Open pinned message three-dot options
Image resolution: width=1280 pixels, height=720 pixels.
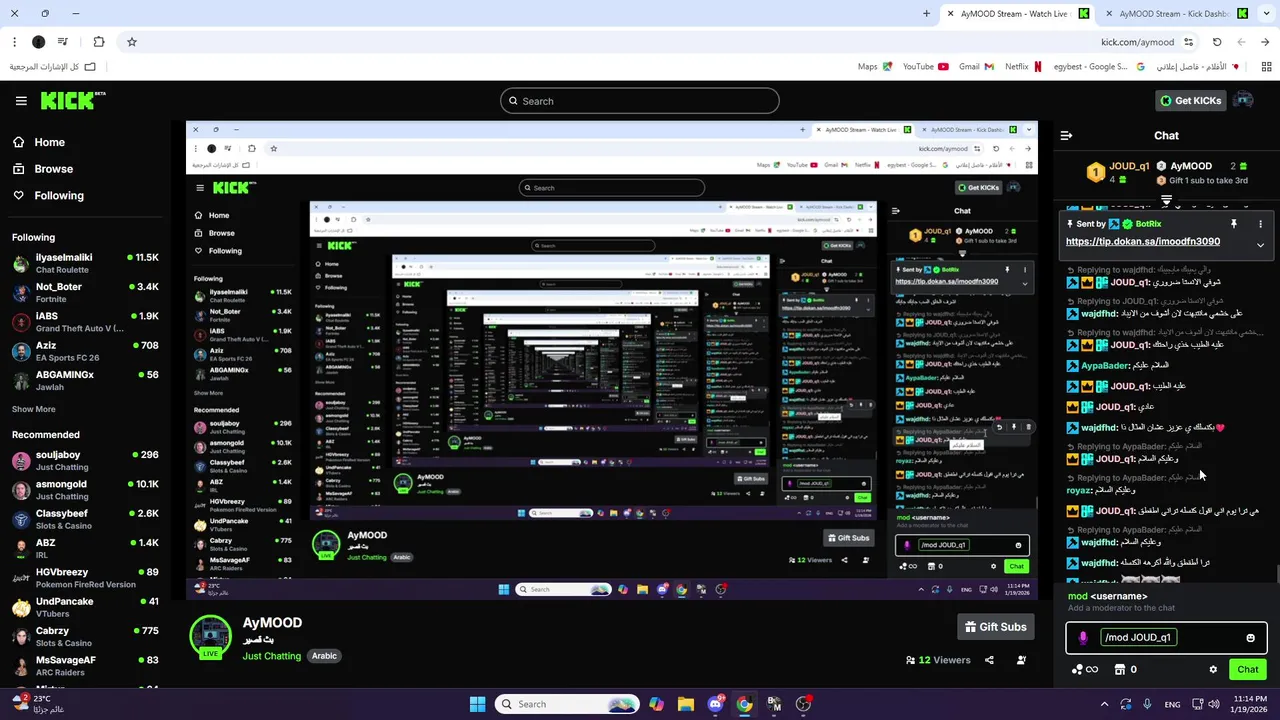tap(1260, 224)
